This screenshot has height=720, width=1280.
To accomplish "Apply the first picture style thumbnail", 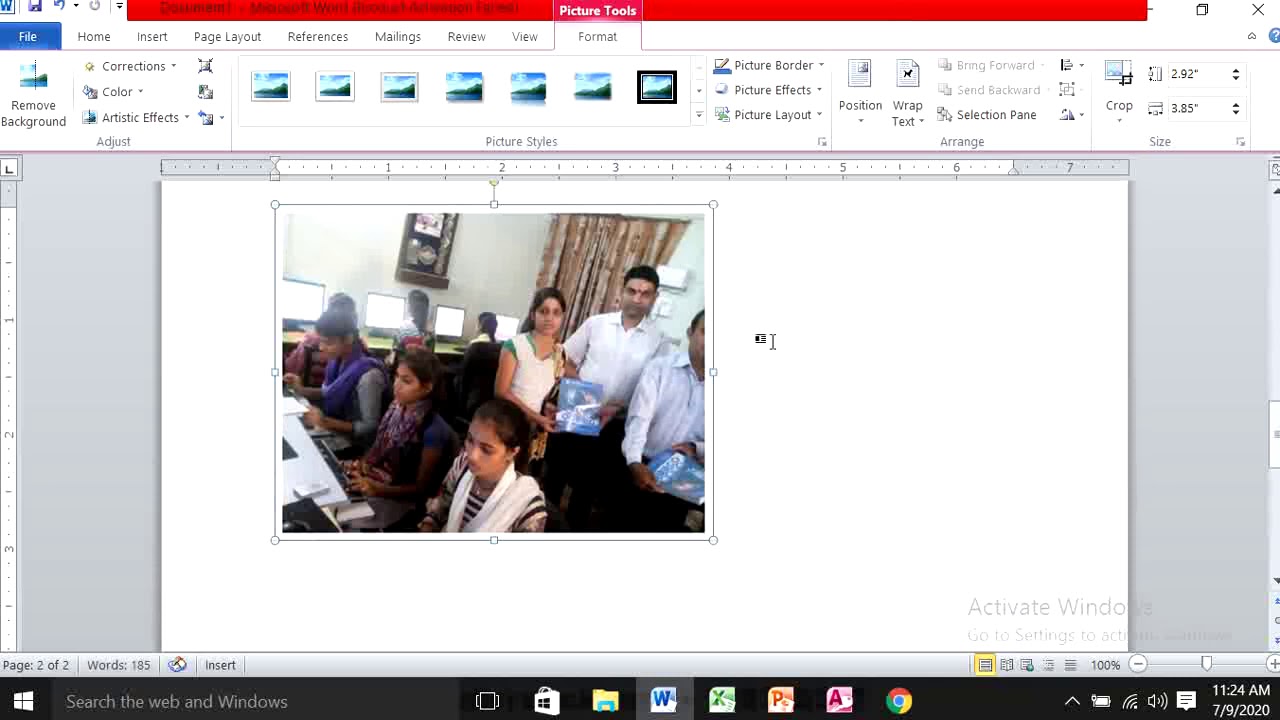I will coord(270,88).
